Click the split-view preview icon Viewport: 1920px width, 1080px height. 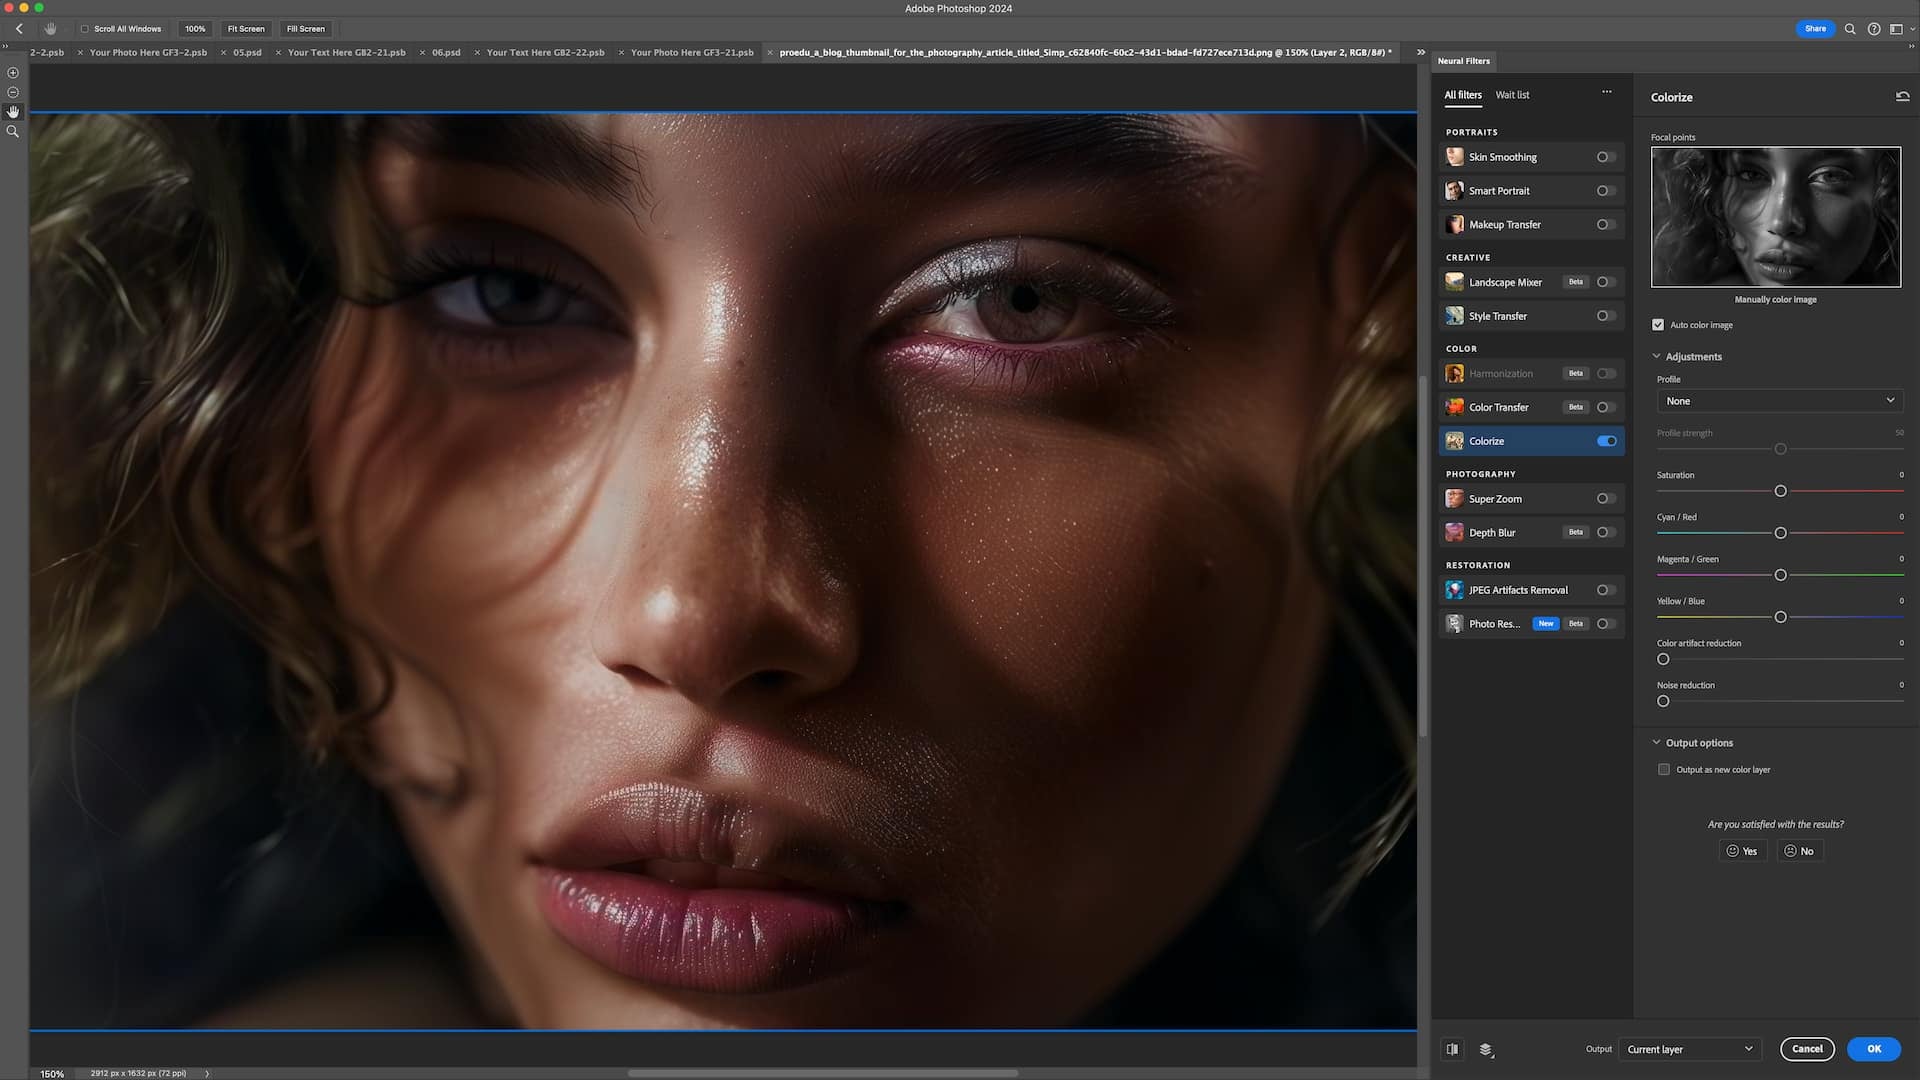pyautogui.click(x=1452, y=1049)
